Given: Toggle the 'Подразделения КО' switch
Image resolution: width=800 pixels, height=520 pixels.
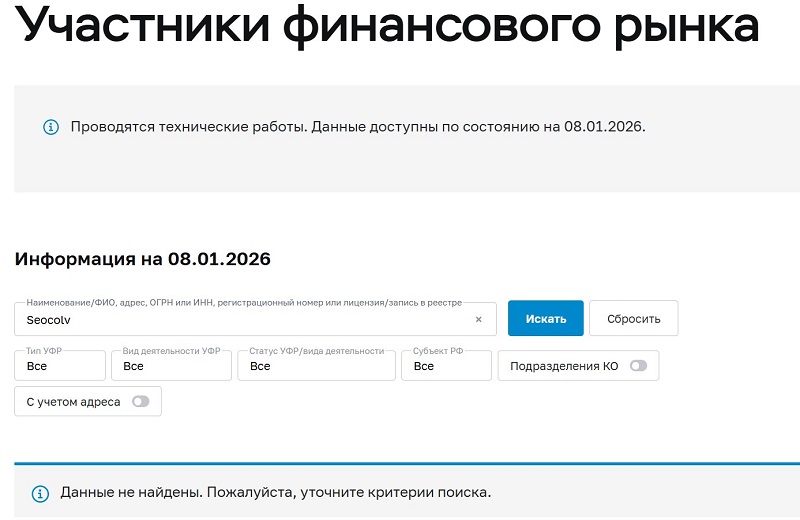Looking at the screenshot, I should pyautogui.click(x=638, y=366).
